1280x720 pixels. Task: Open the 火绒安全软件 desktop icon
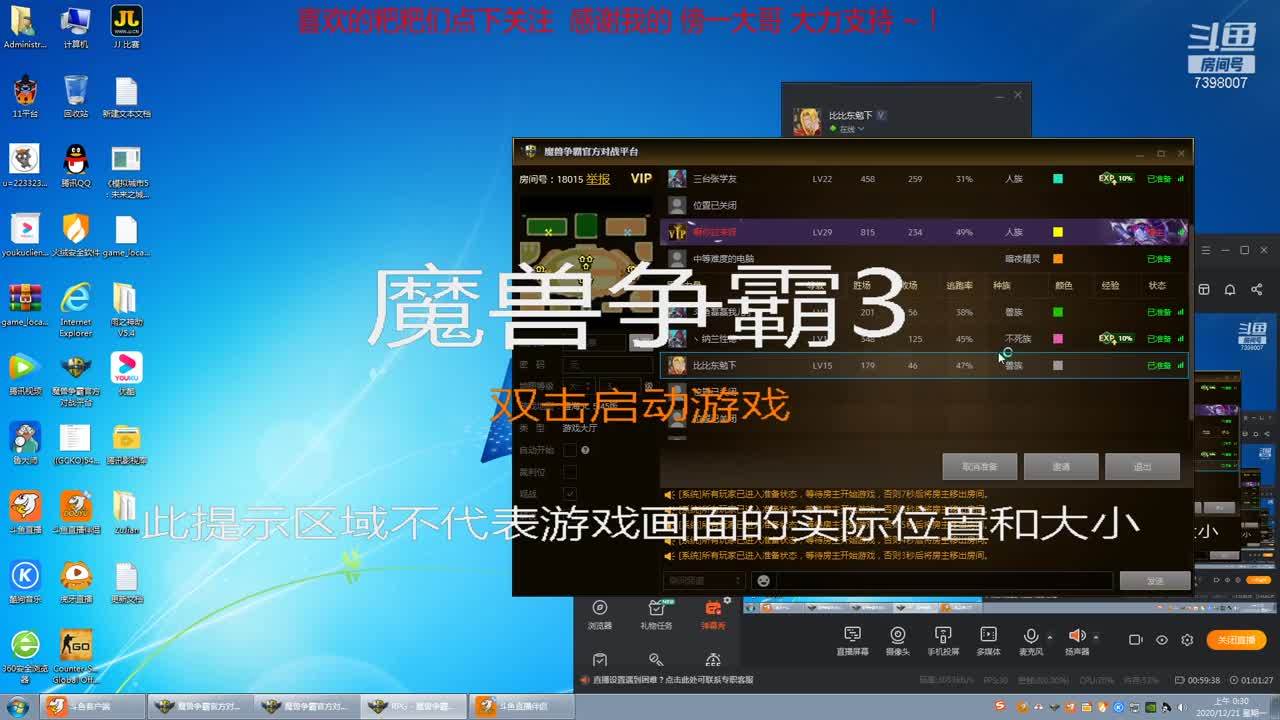(76, 235)
